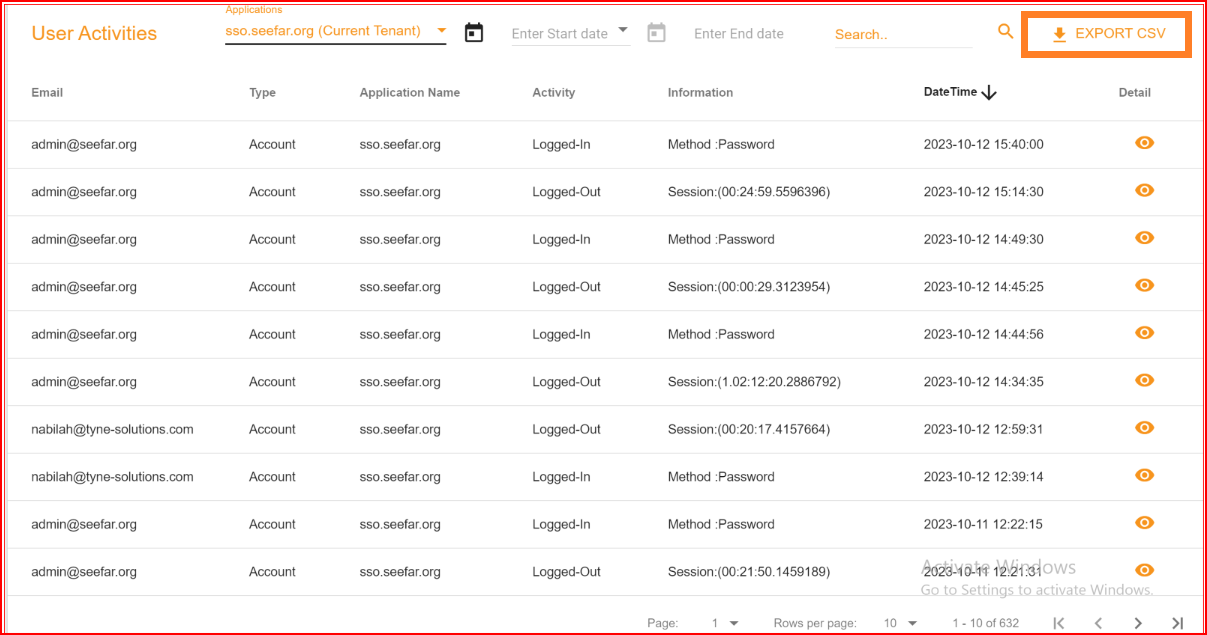Screen dimensions: 1207x635
Task: Click admin@seefar.org in the 15:40:00 row
Action: pos(84,144)
